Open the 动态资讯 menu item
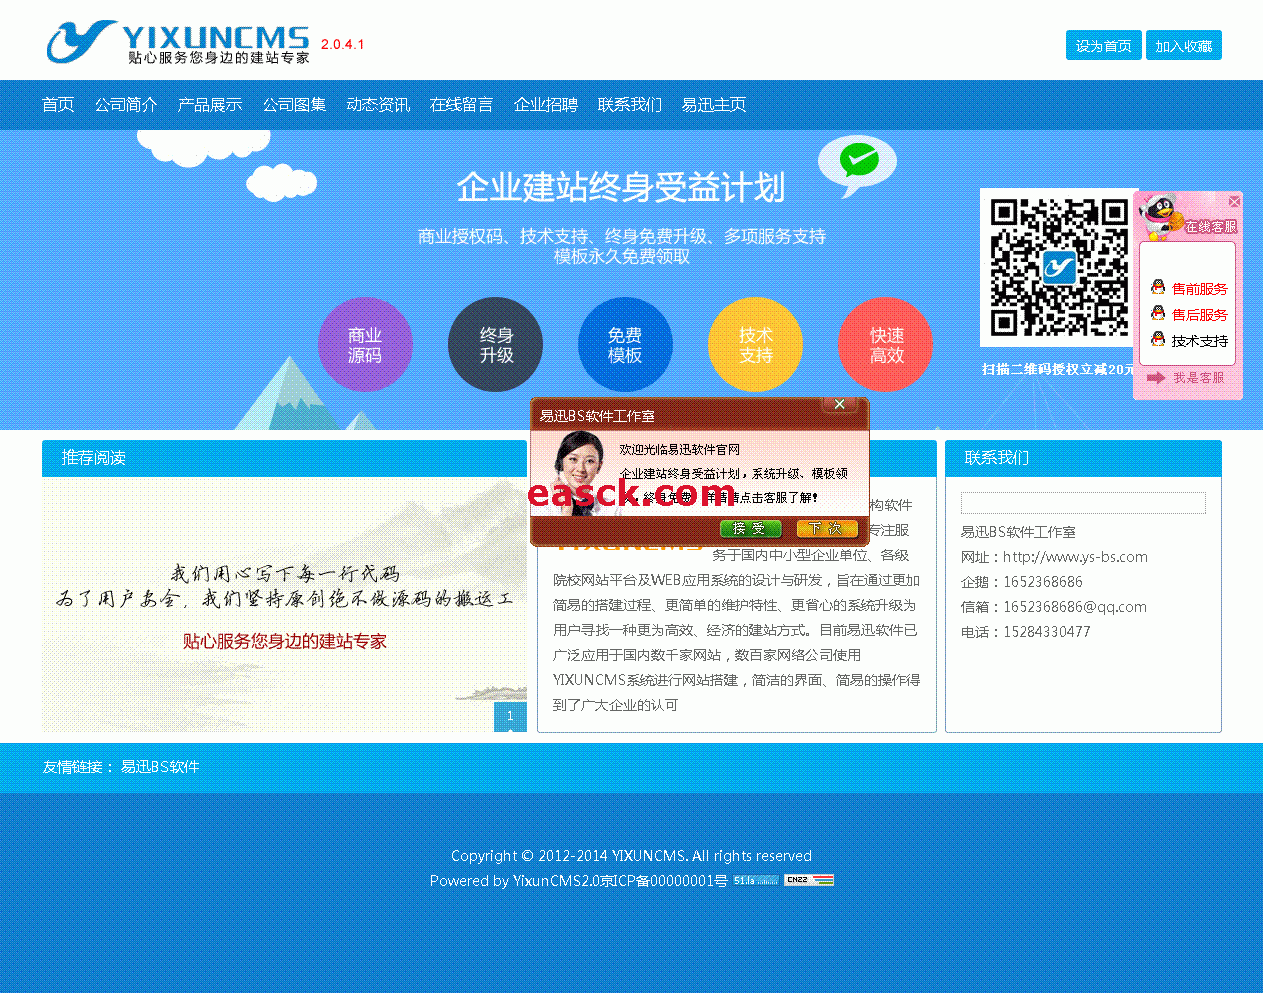Screen dimensions: 1263x993 tap(378, 105)
